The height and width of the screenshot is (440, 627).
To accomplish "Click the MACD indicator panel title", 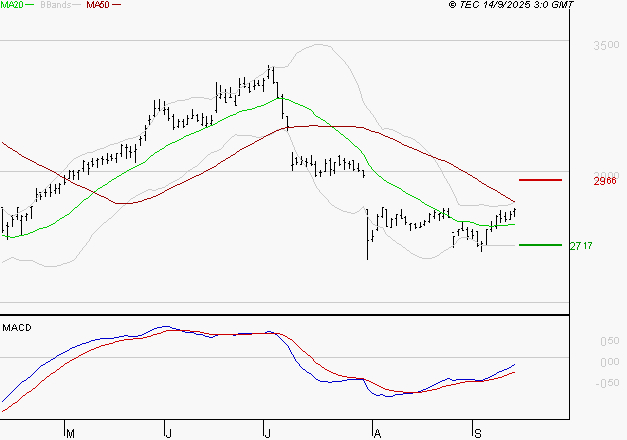I will pyautogui.click(x=16, y=327).
